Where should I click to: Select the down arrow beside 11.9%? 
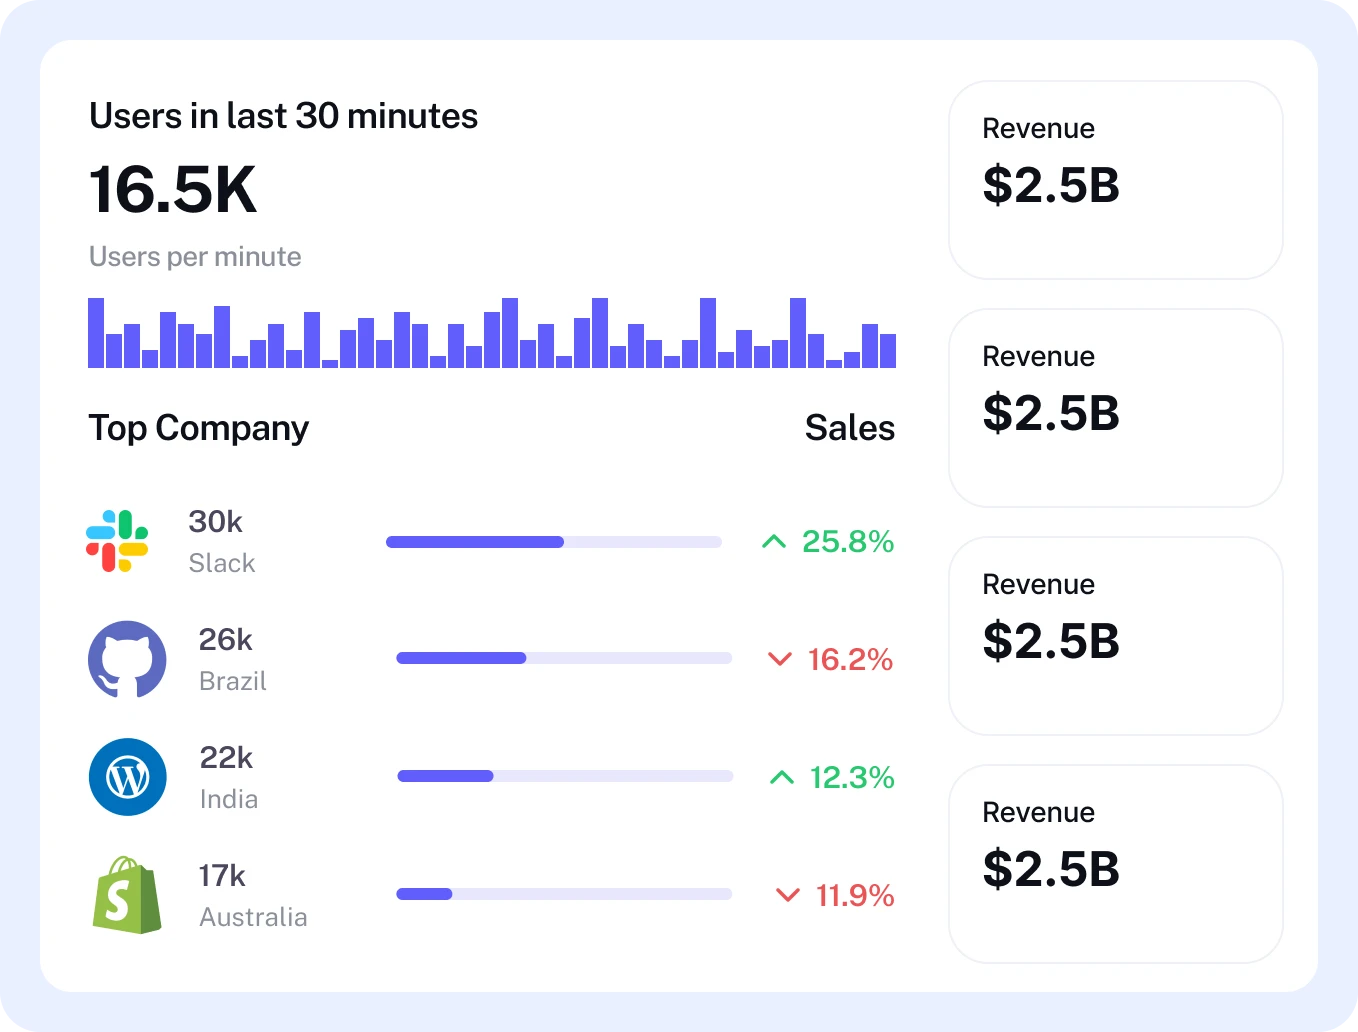pyautogui.click(x=788, y=895)
